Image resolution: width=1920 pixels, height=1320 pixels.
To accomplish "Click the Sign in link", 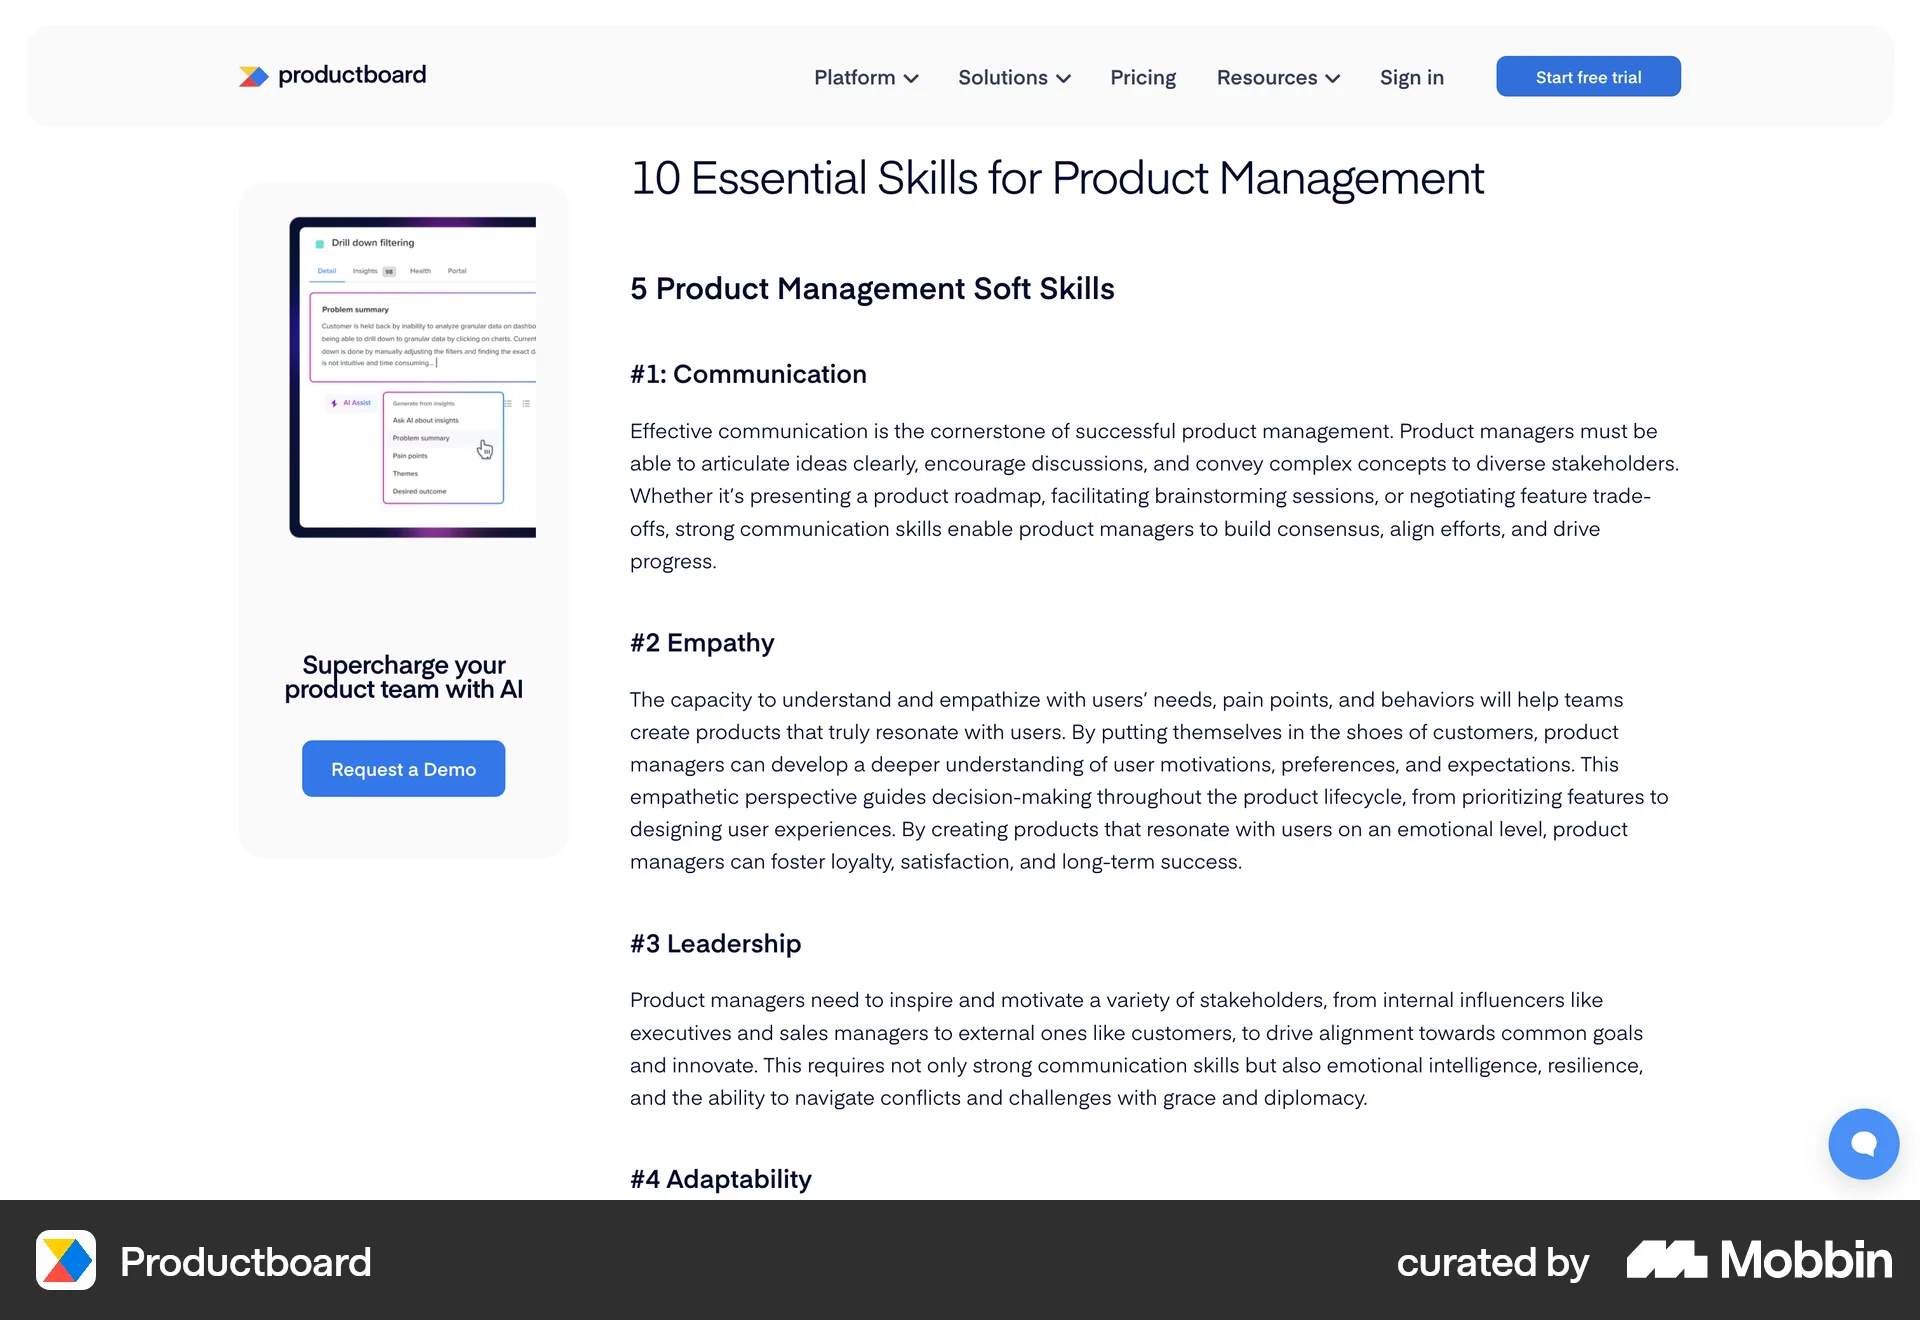I will point(1411,77).
